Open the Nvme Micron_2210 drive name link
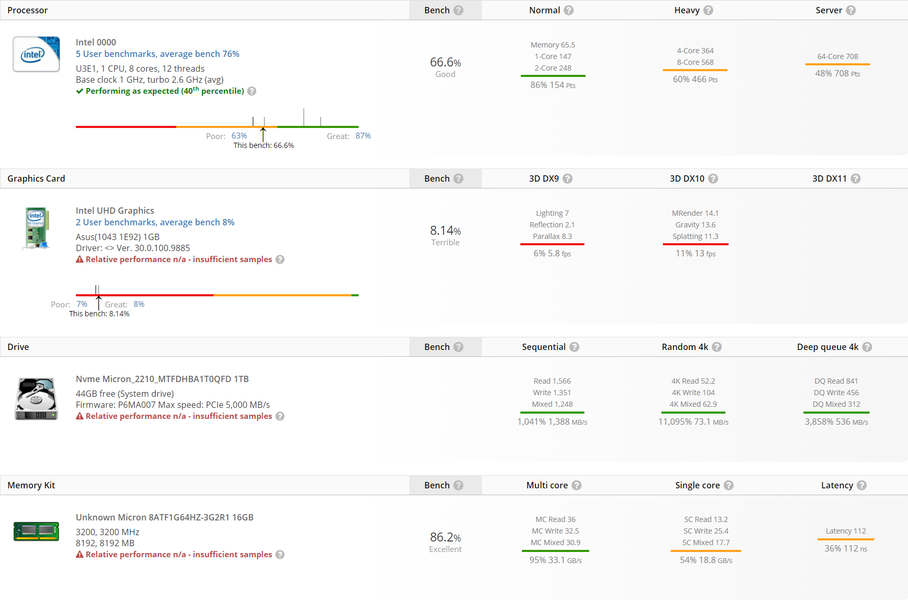This screenshot has width=908, height=600. pyautogui.click(x=164, y=379)
